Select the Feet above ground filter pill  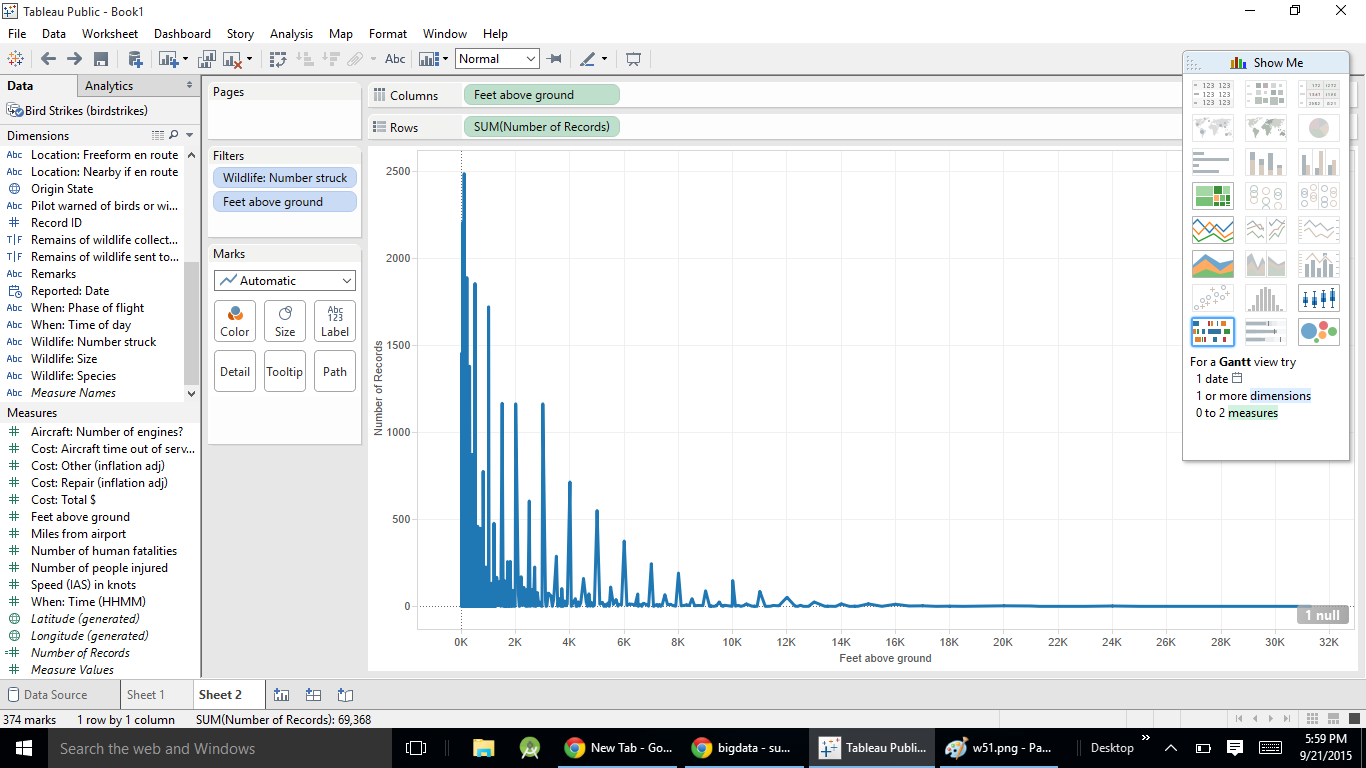click(284, 201)
